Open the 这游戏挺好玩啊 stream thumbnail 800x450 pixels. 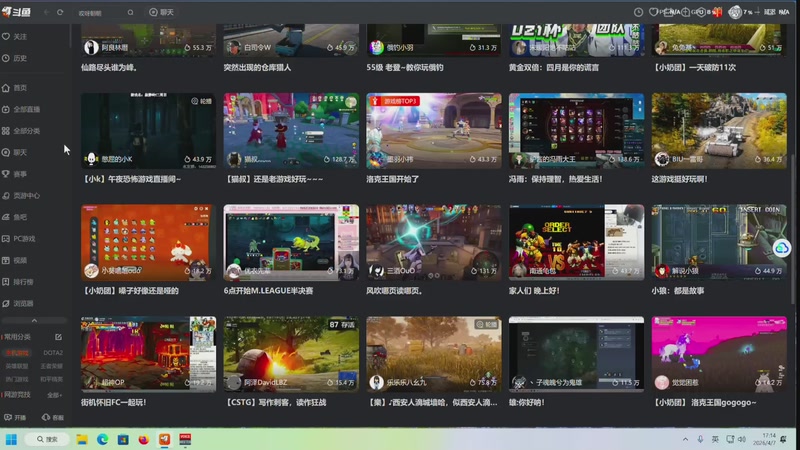click(x=719, y=131)
